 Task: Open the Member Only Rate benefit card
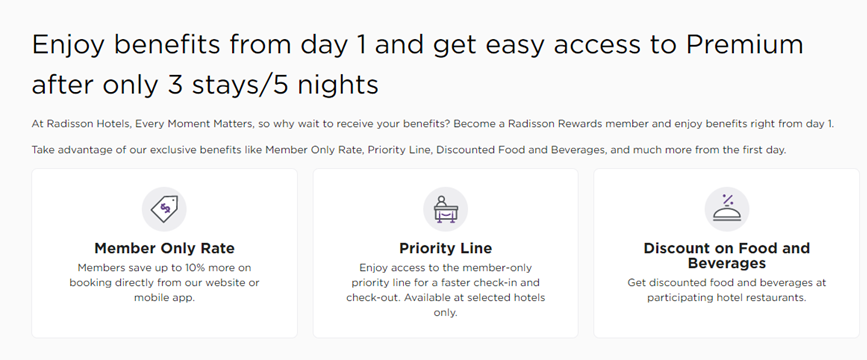(x=164, y=253)
